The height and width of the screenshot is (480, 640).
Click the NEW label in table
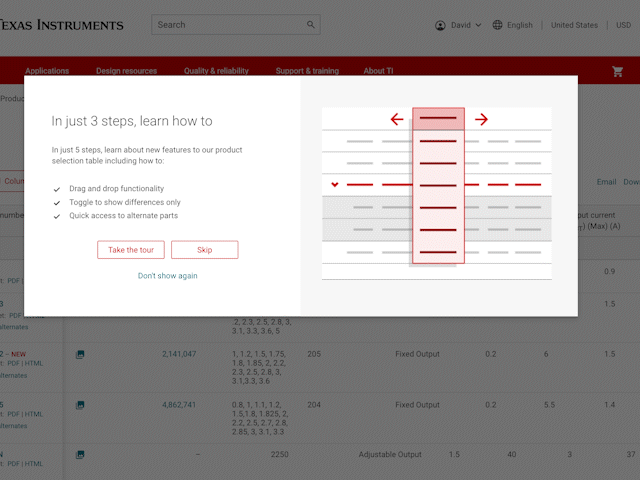pyautogui.click(x=18, y=354)
